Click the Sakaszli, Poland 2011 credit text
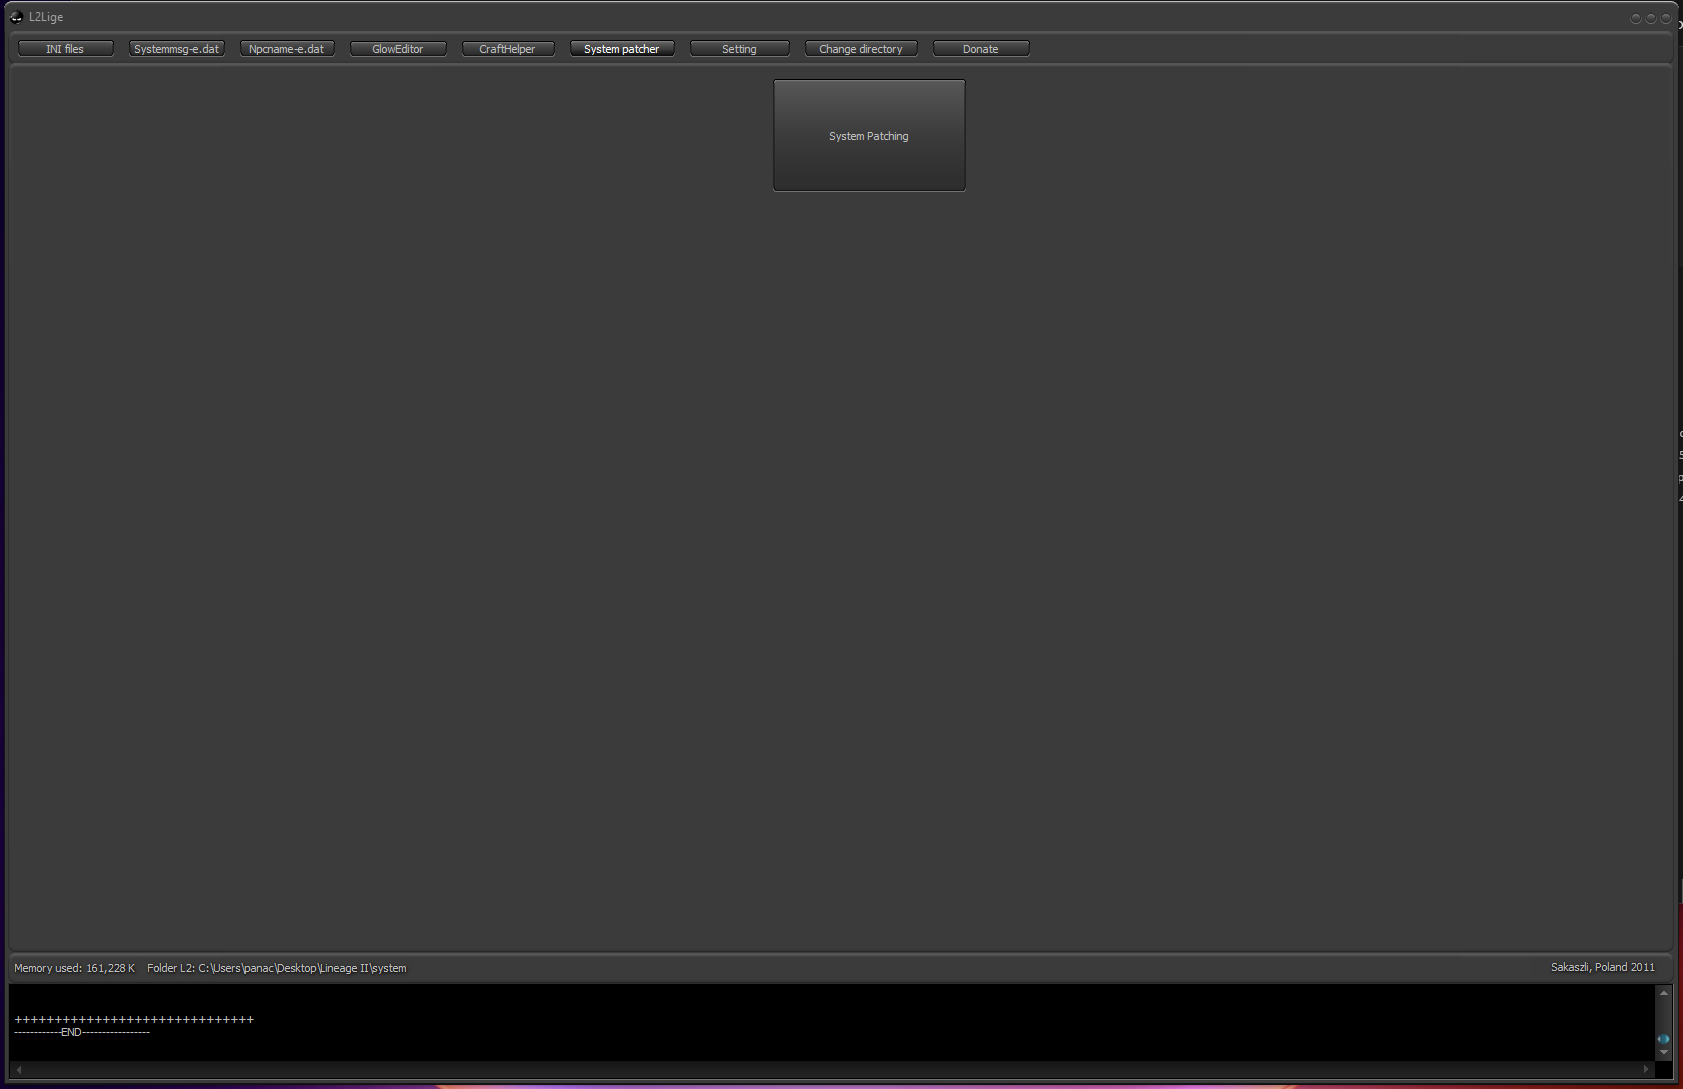The image size is (1683, 1089). coord(1602,967)
